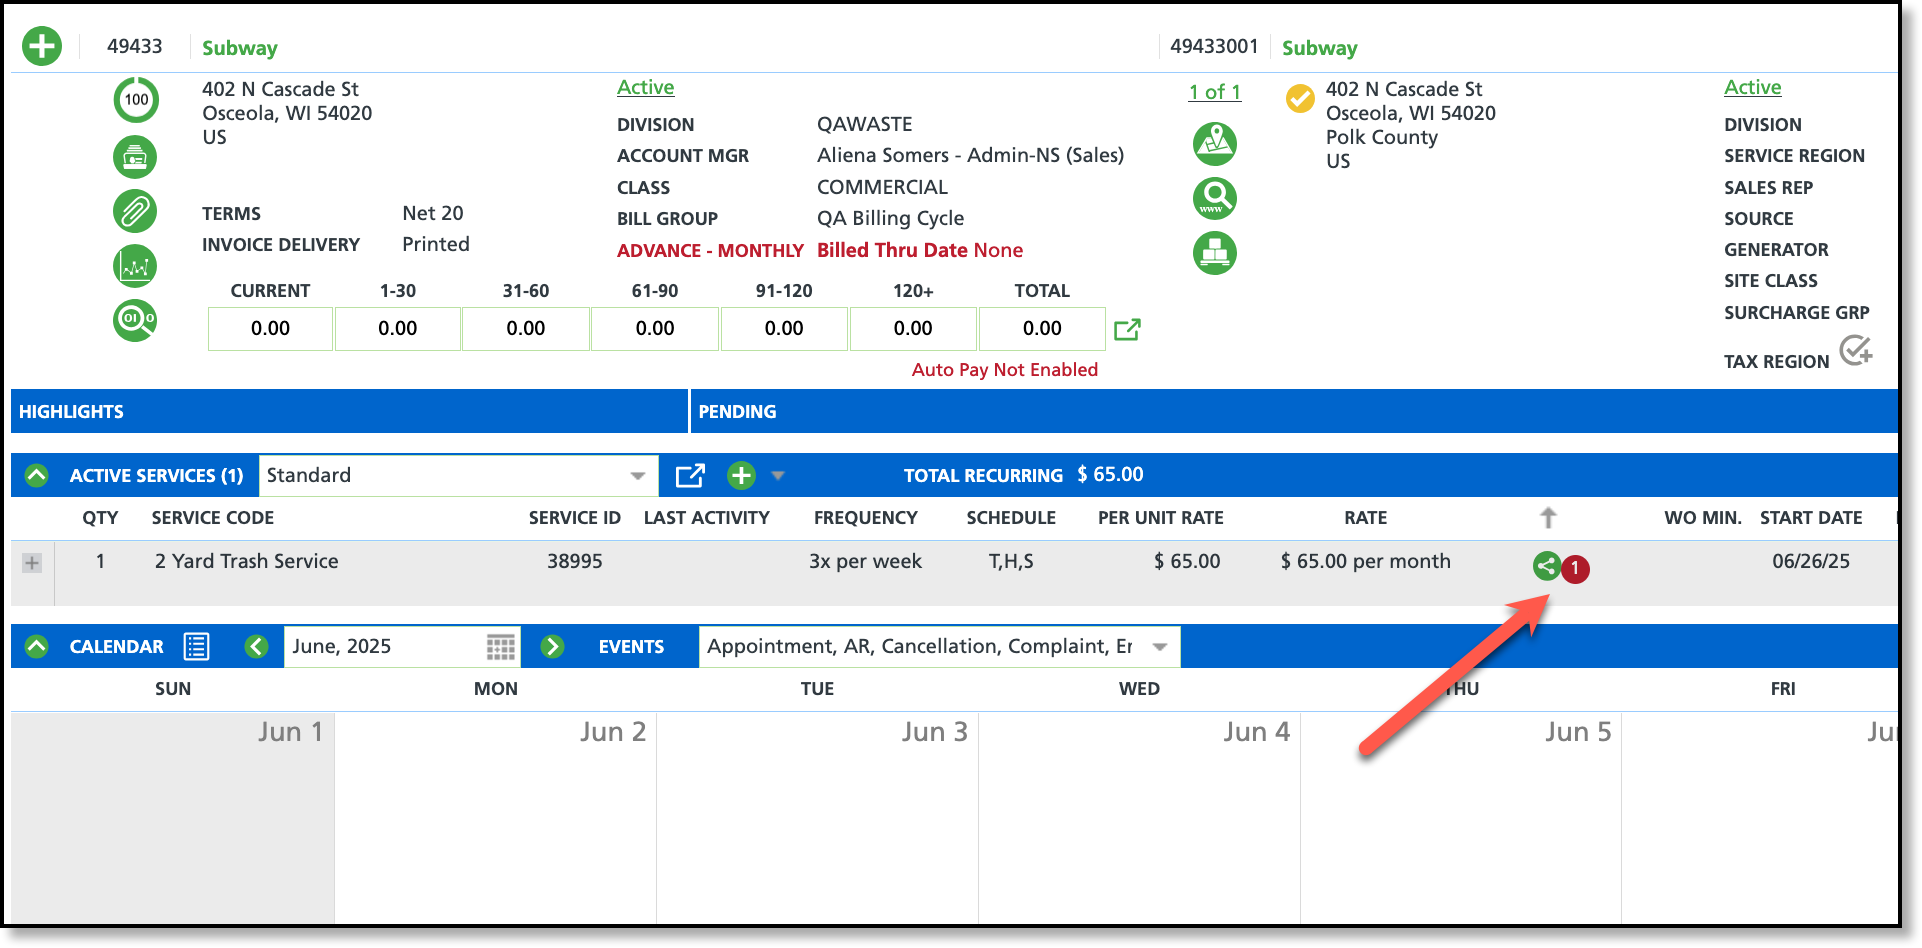Open the site map location icon

[1215, 144]
